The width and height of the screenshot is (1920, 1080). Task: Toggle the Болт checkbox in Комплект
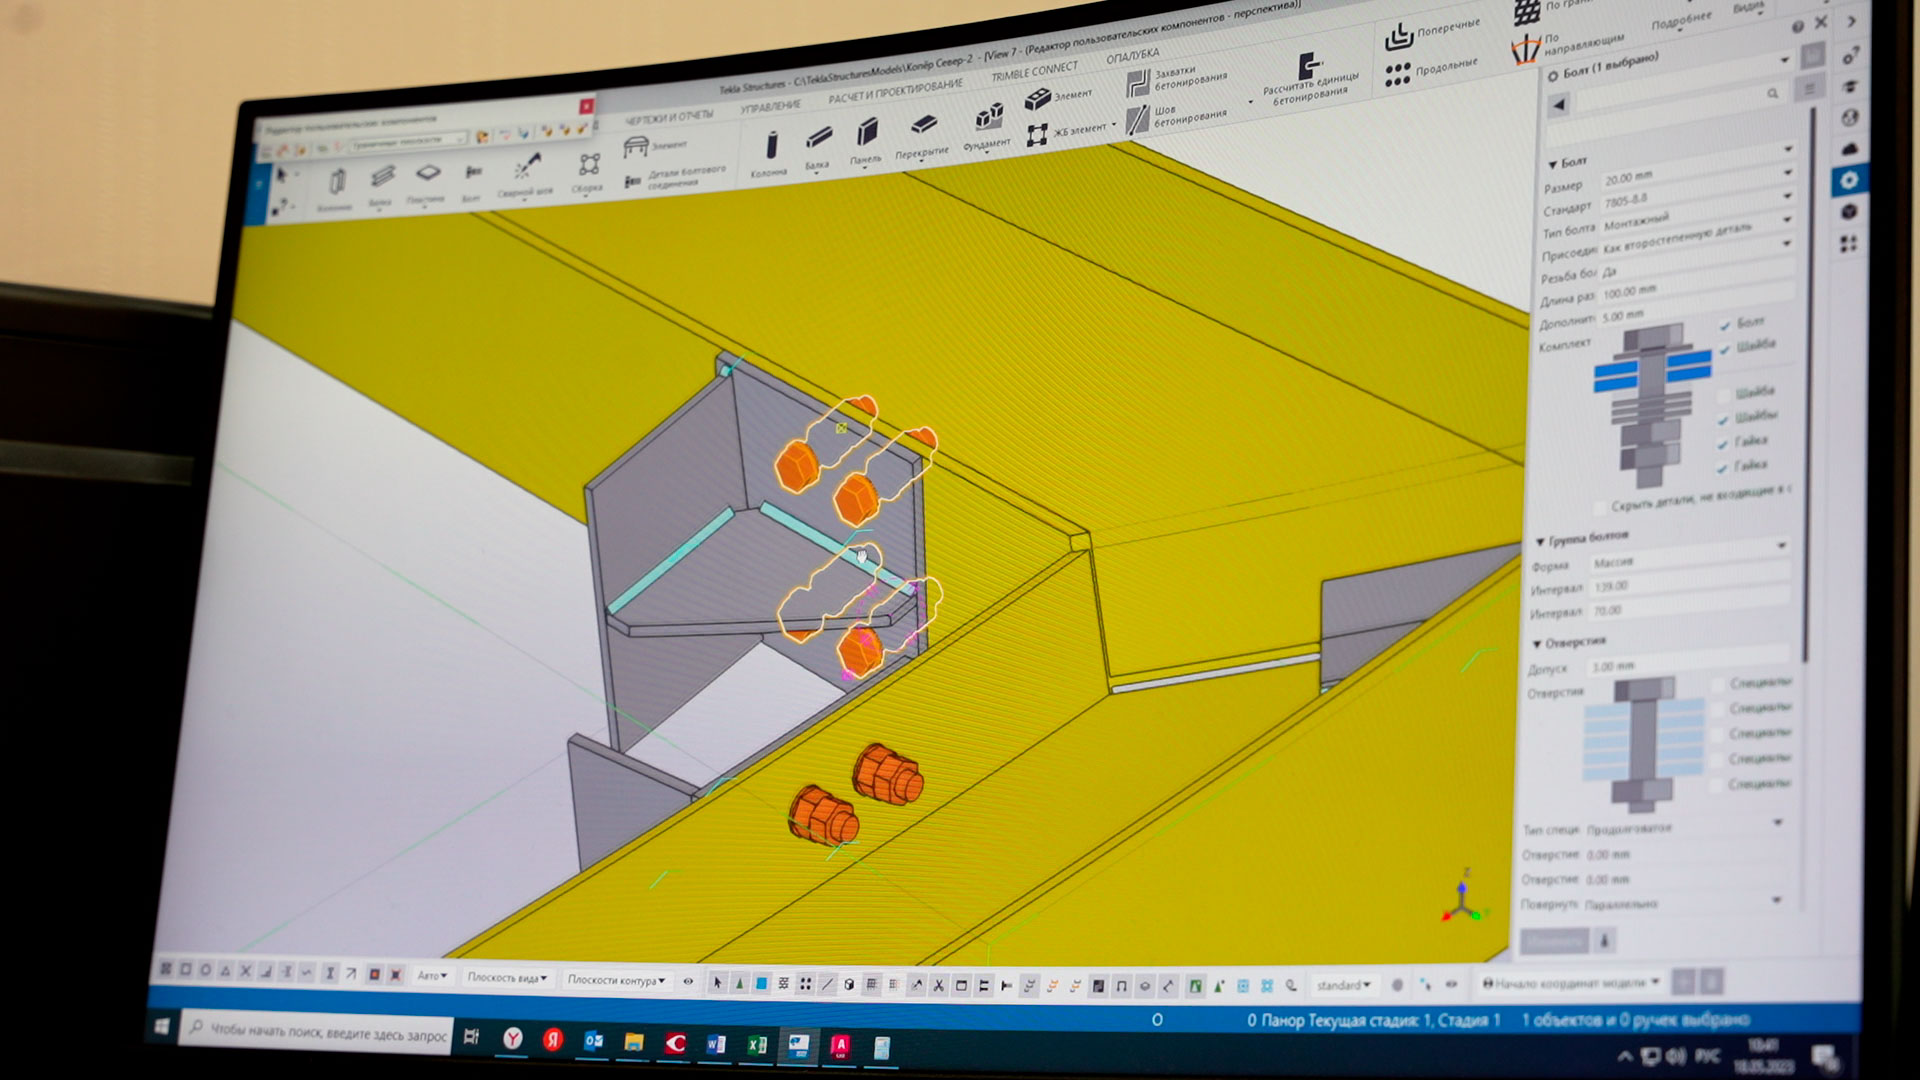point(1725,326)
